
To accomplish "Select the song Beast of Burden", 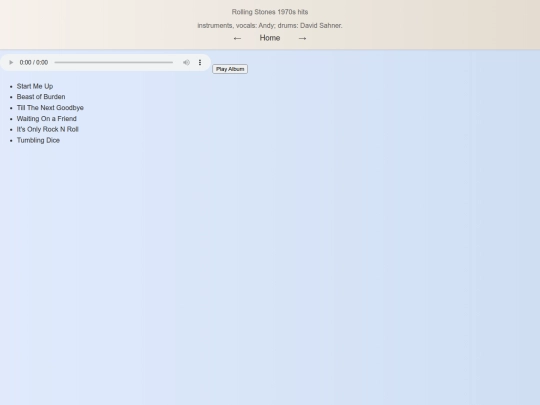I will click(x=41, y=97).
